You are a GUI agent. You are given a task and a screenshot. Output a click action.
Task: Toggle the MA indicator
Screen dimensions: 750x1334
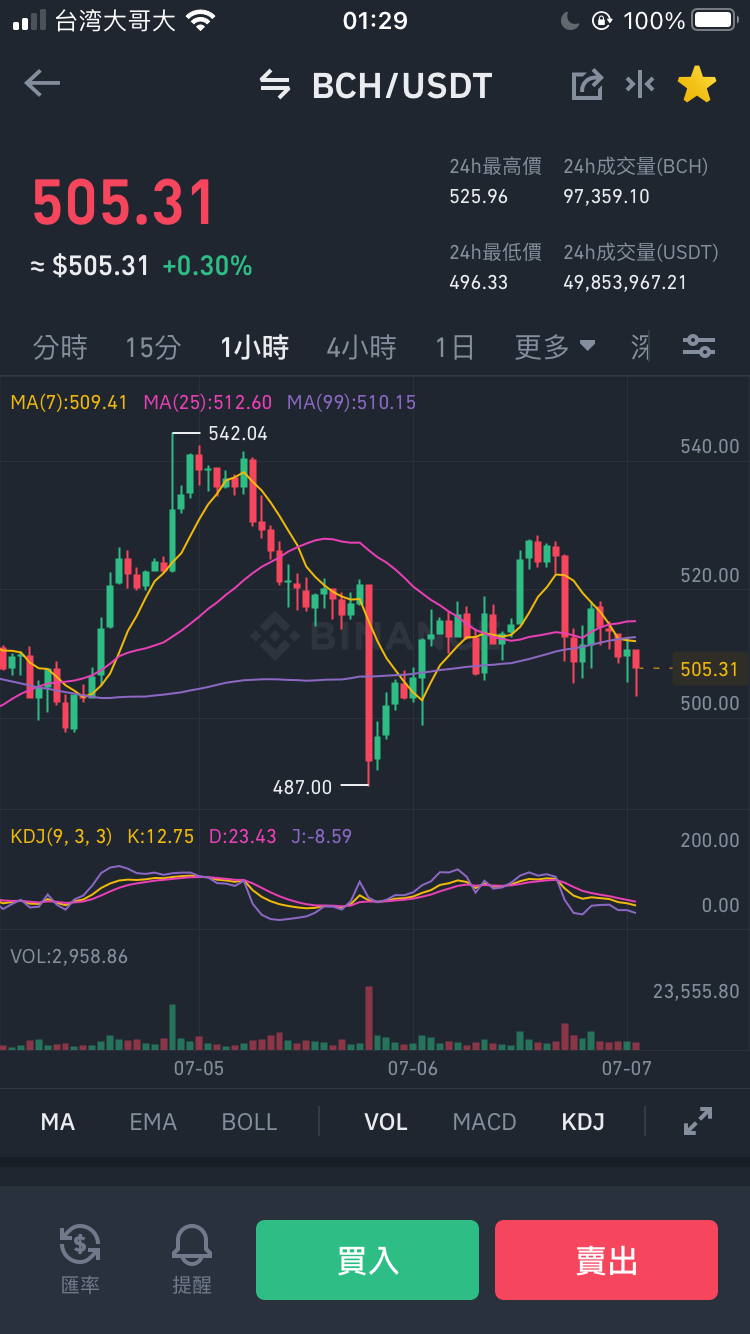(x=58, y=1122)
